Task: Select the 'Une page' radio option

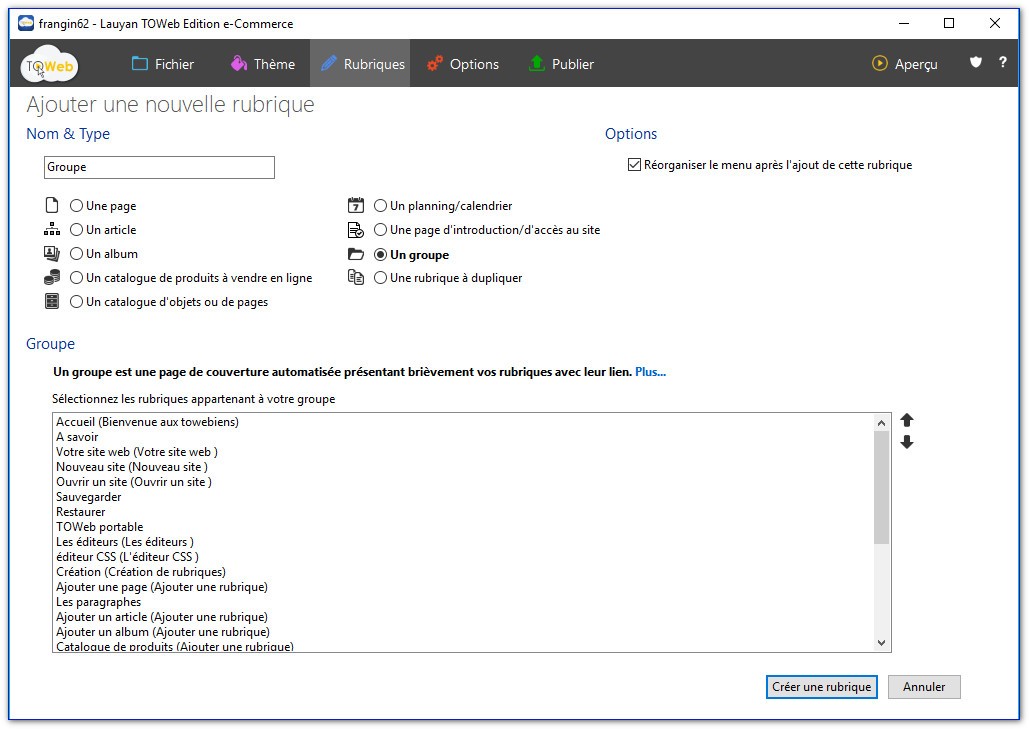Action: [77, 206]
